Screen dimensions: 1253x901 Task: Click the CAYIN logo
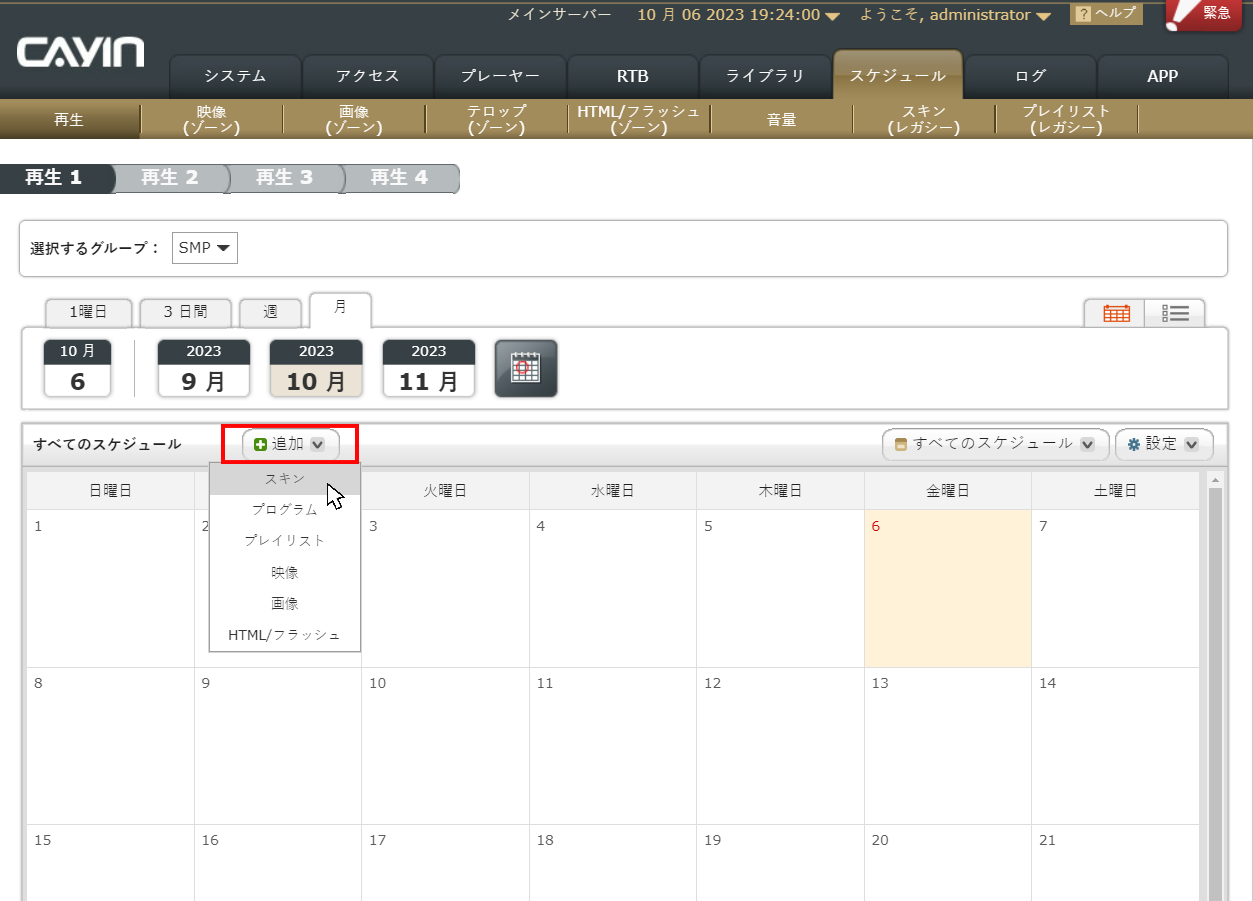[80, 52]
